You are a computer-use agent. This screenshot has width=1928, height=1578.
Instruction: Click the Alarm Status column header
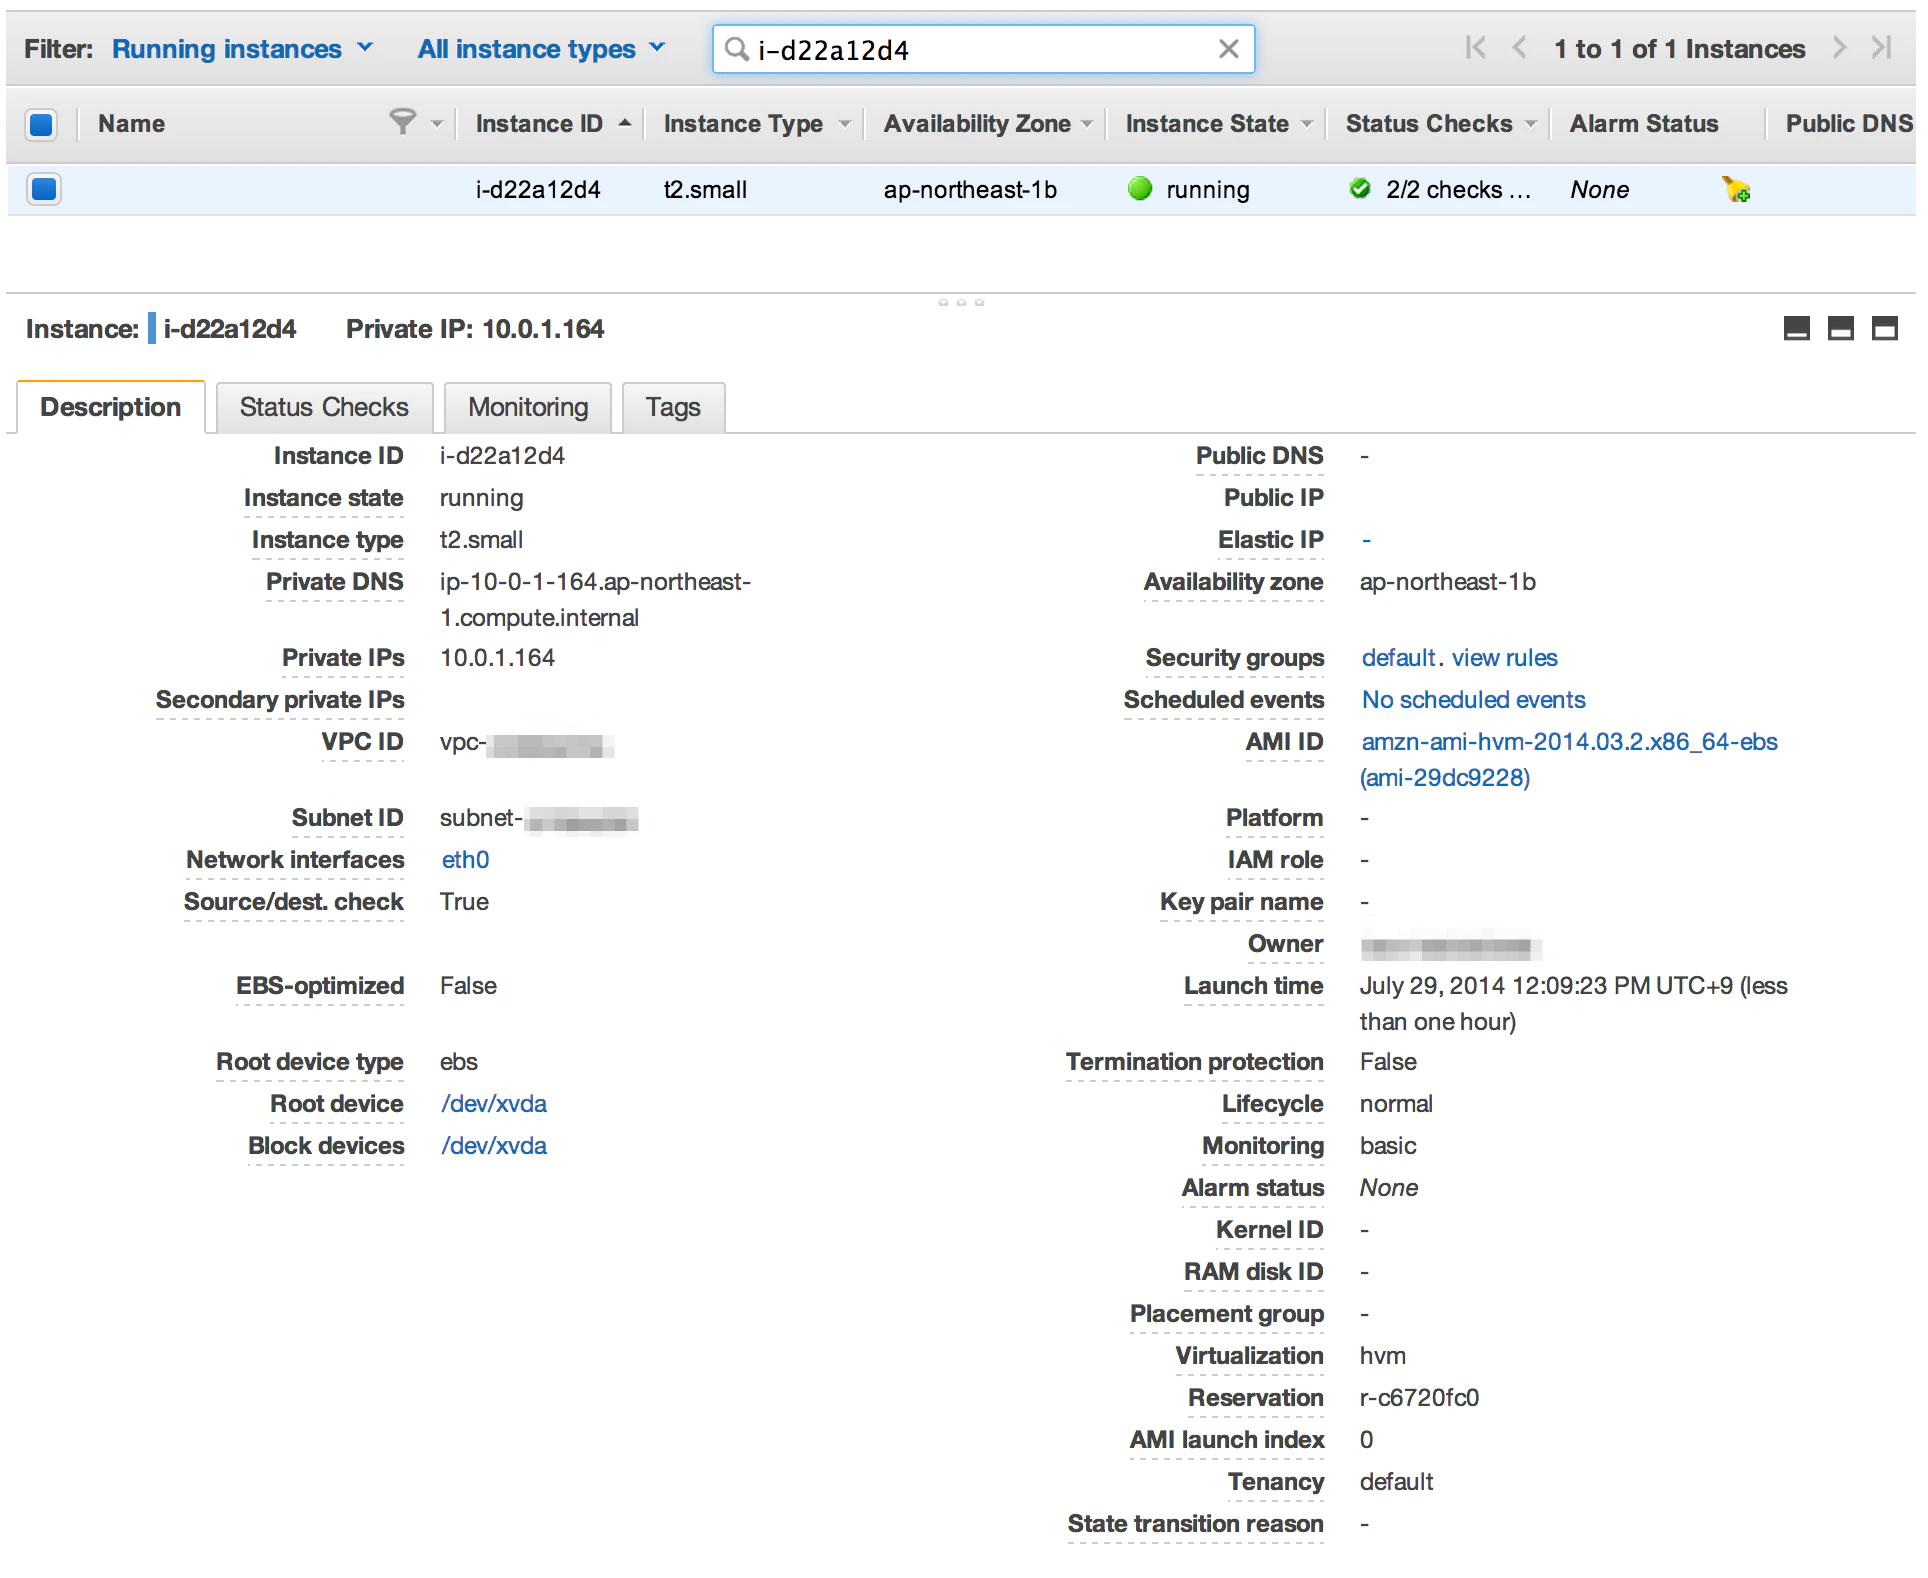tap(1643, 124)
